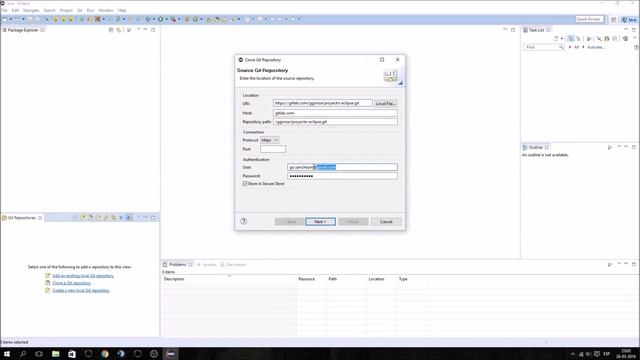Click Add existing repository icon in Git Repositories toolbar
The height and width of the screenshot is (360, 640).
pyautogui.click(x=83, y=218)
